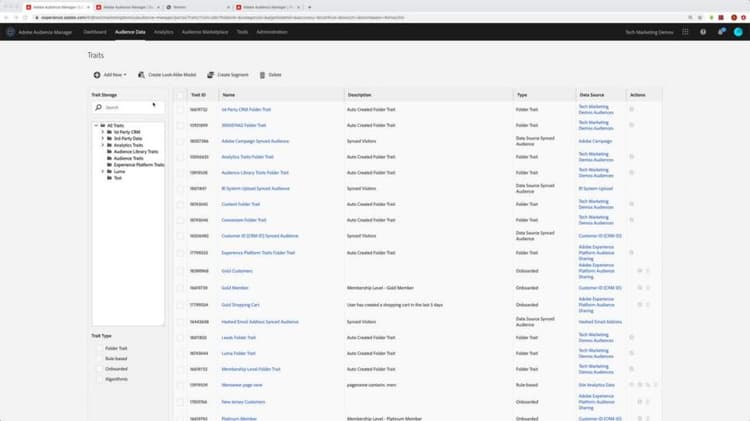Click first action icon in Gold Member row
This screenshot has height=421, width=750.
tap(640, 288)
